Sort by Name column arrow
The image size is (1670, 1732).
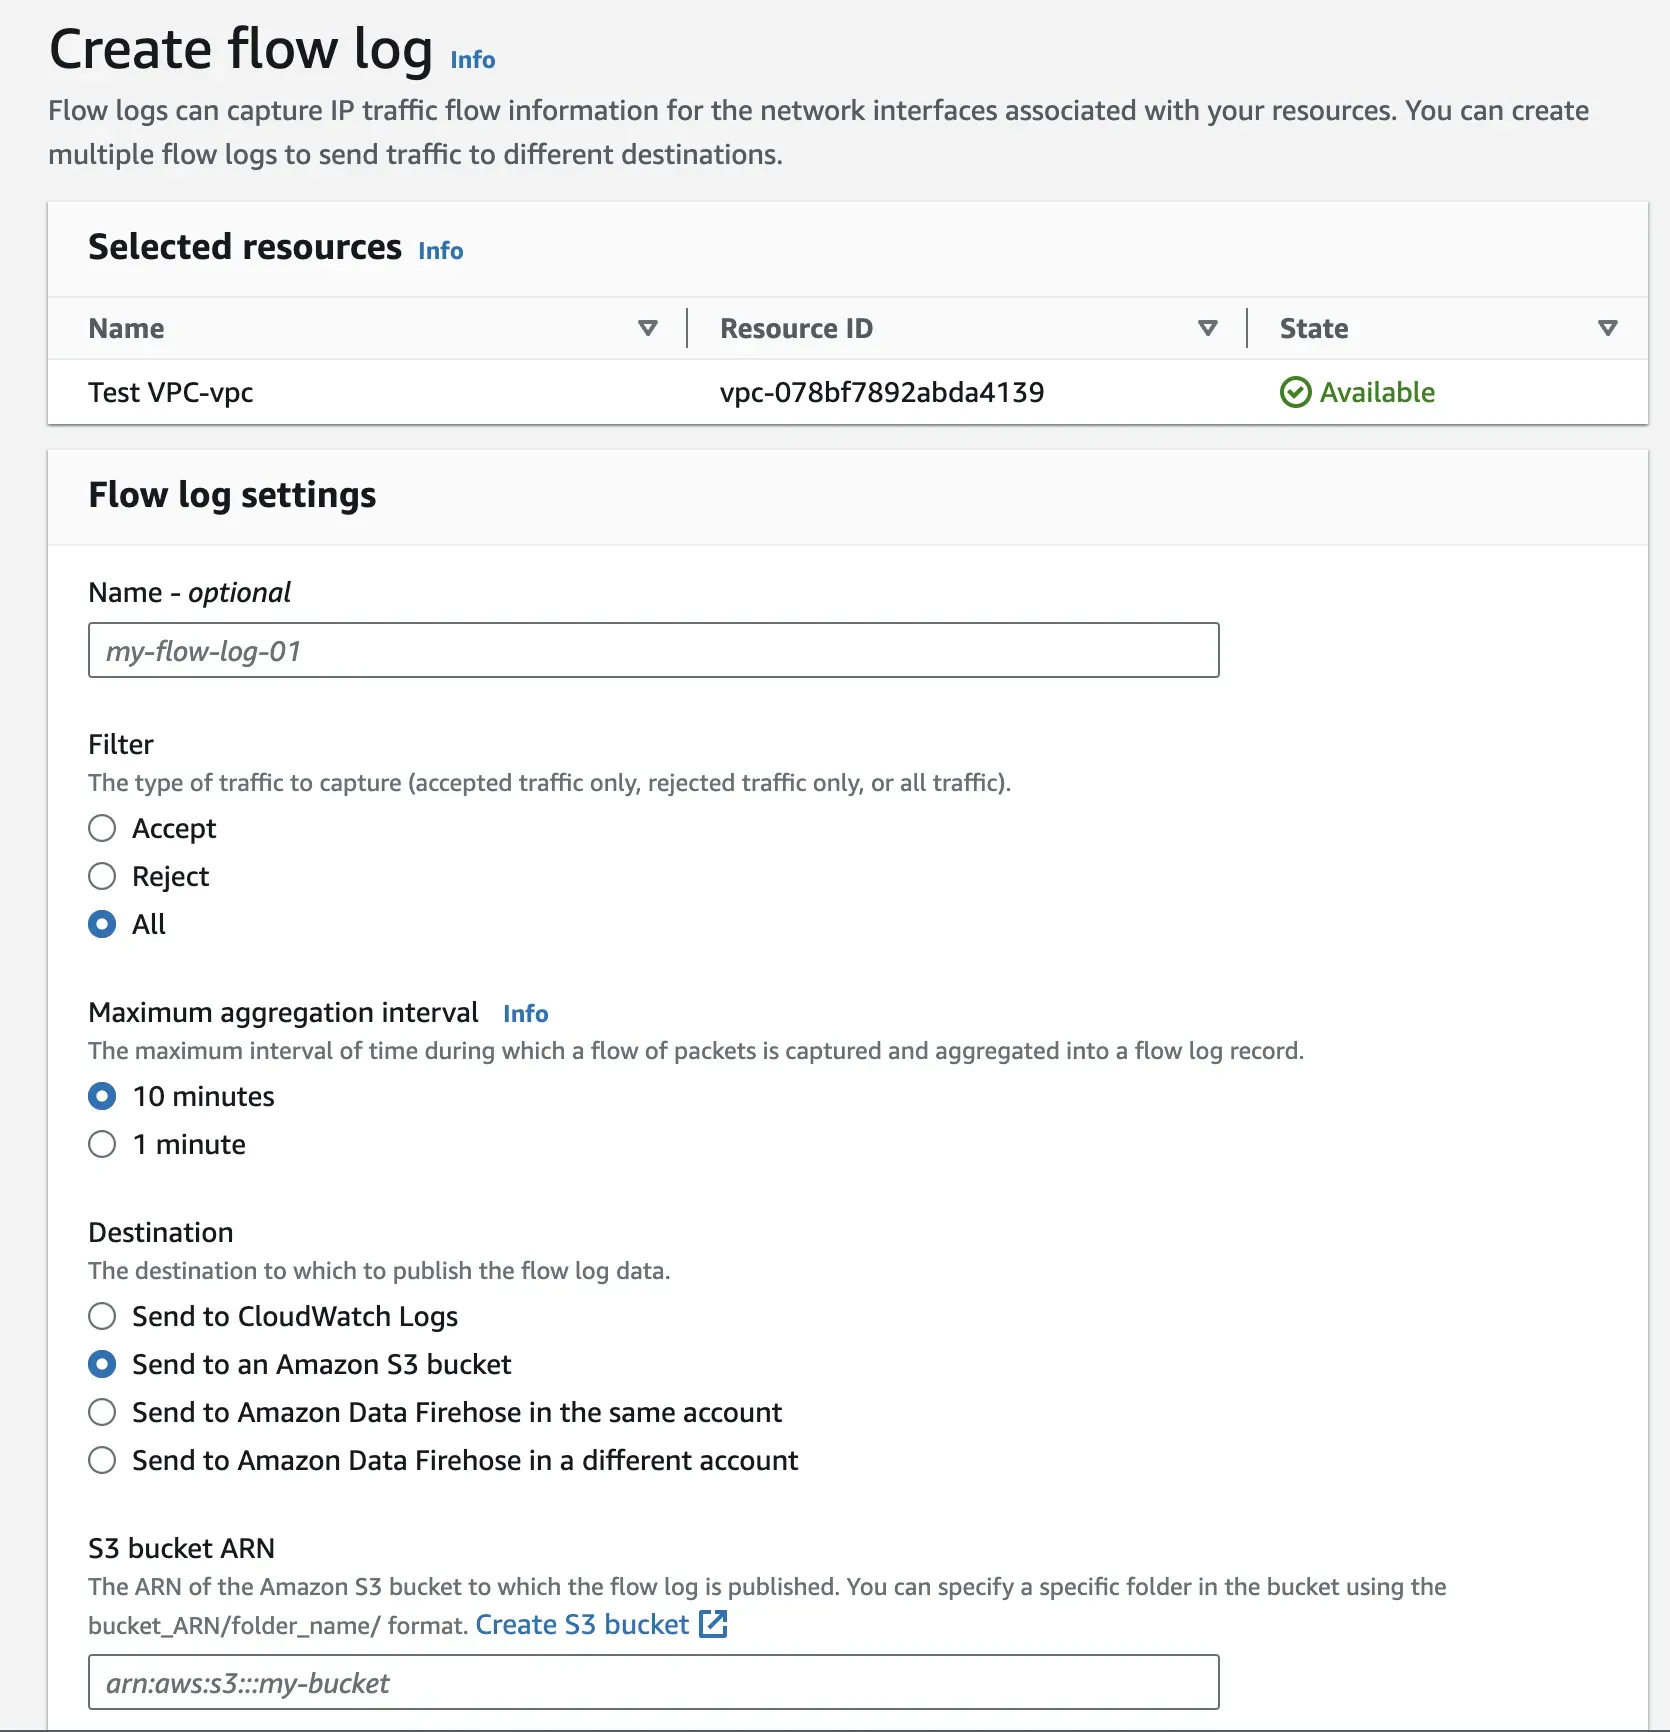[648, 328]
